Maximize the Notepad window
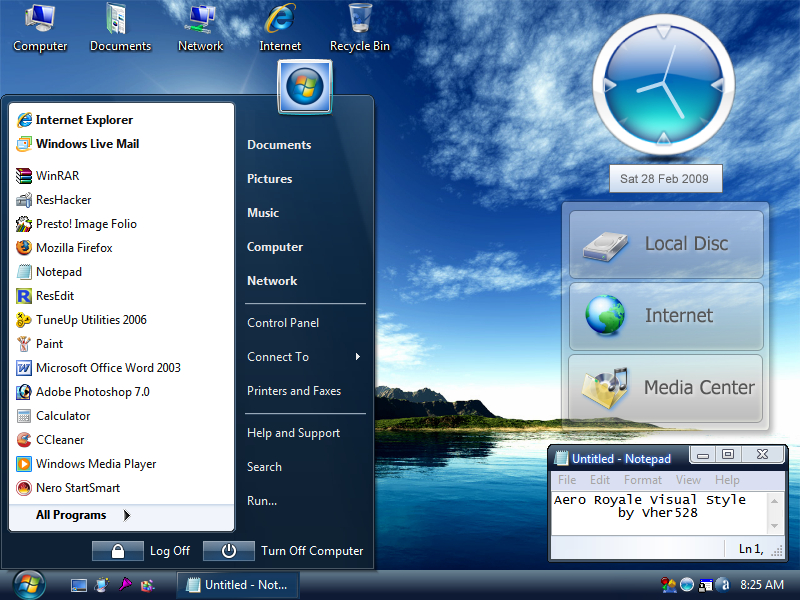Image resolution: width=800 pixels, height=600 pixels. pos(728,454)
